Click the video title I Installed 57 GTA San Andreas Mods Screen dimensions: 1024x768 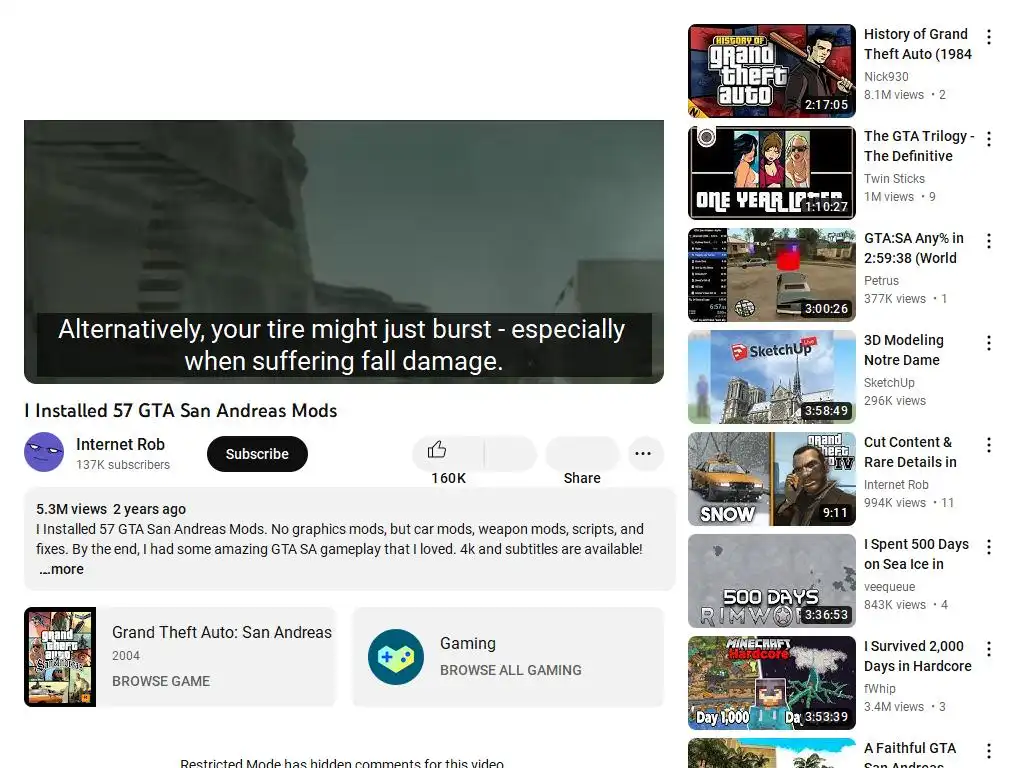coord(181,410)
